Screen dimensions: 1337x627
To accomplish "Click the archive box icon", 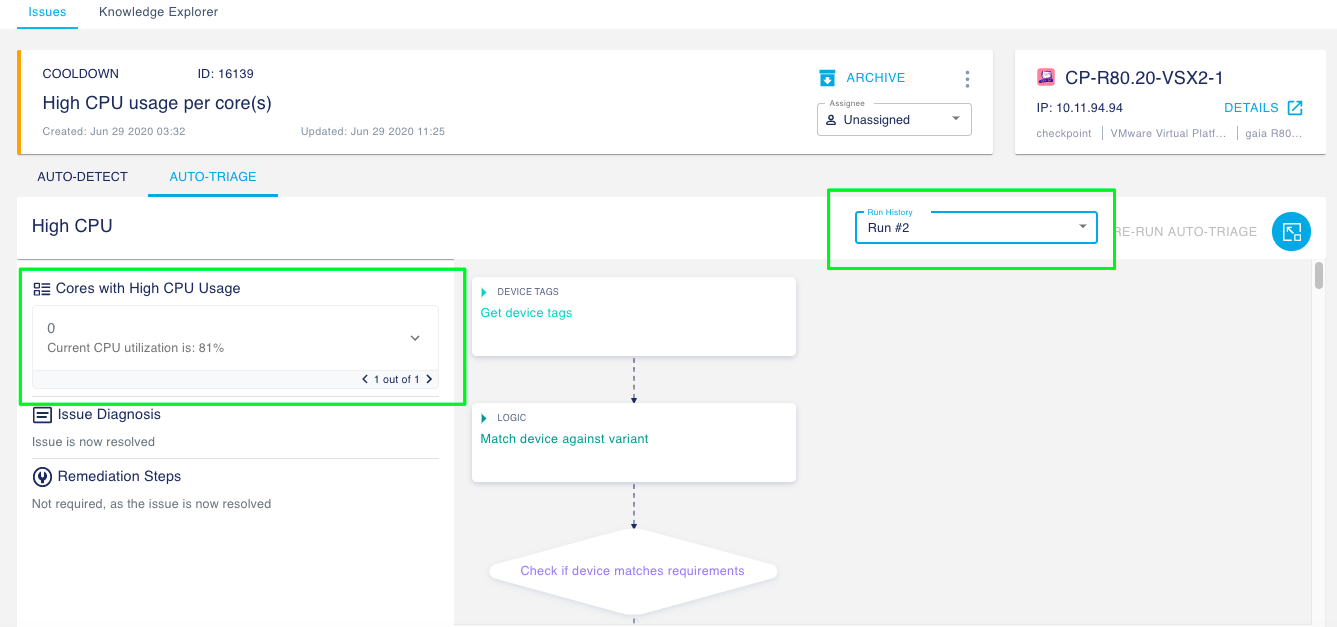I will coord(827,78).
